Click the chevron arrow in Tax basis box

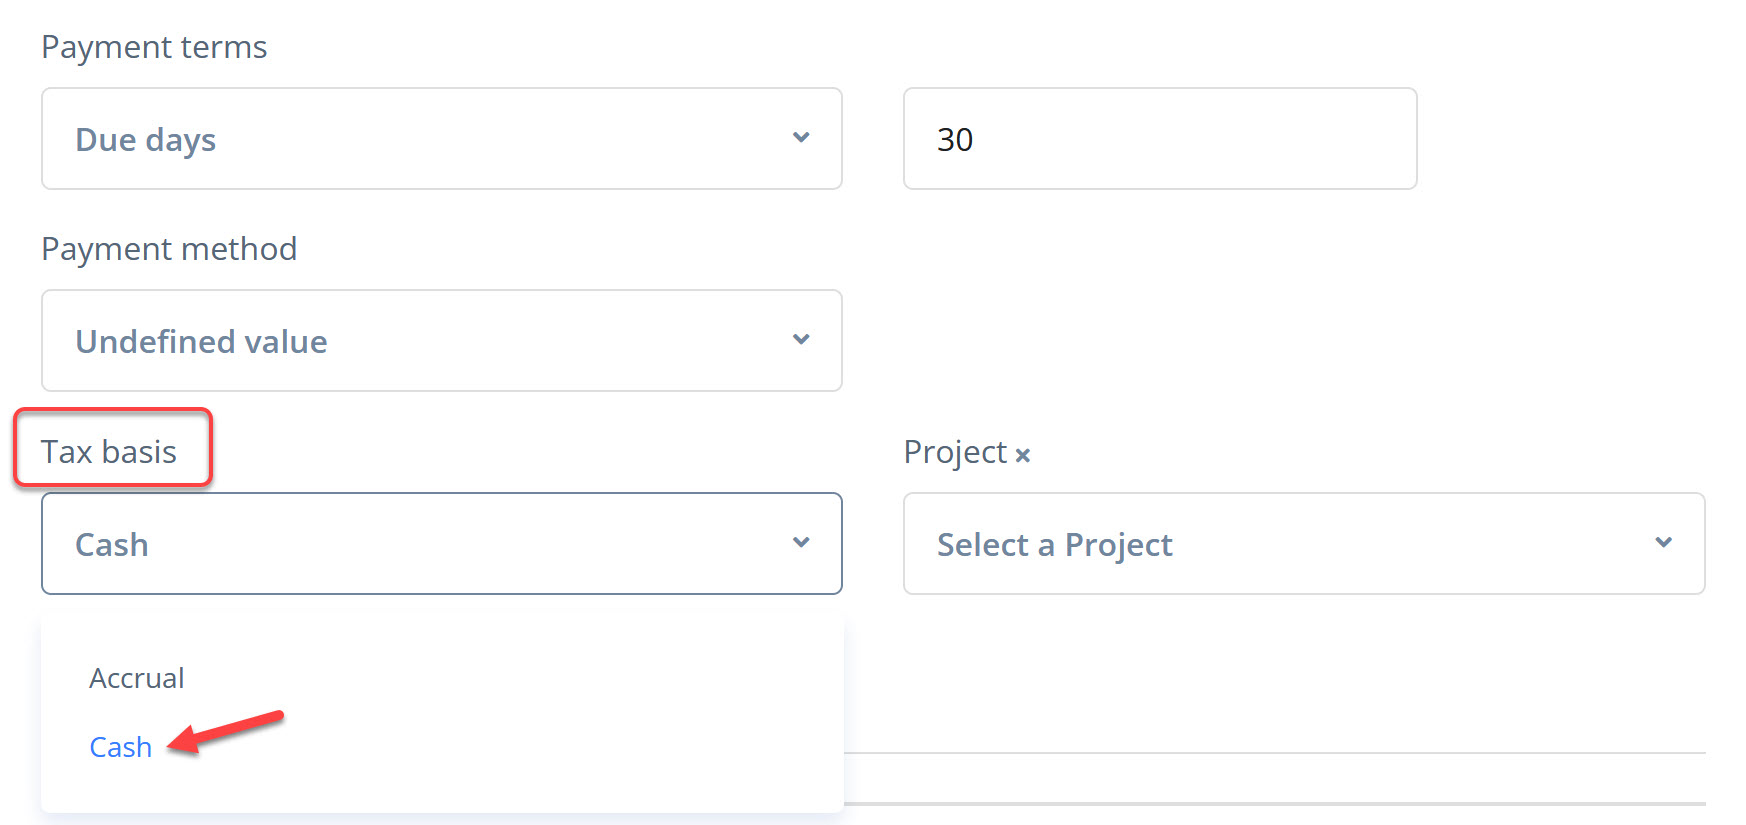[801, 543]
